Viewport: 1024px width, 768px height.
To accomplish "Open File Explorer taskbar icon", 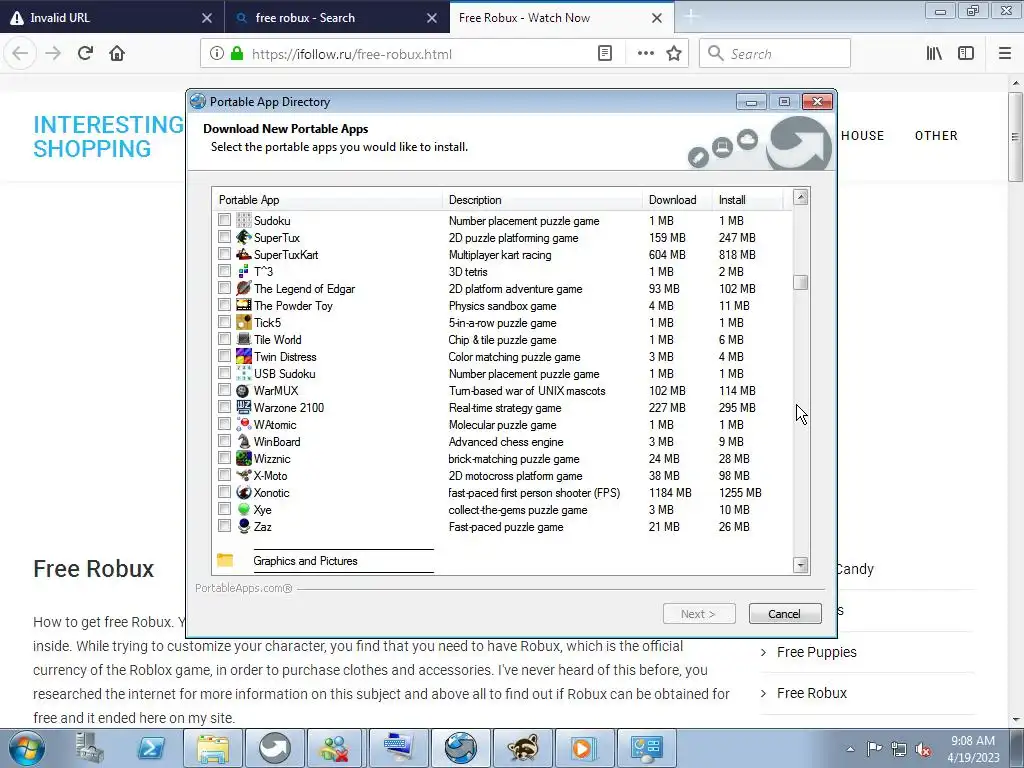I will (x=213, y=748).
